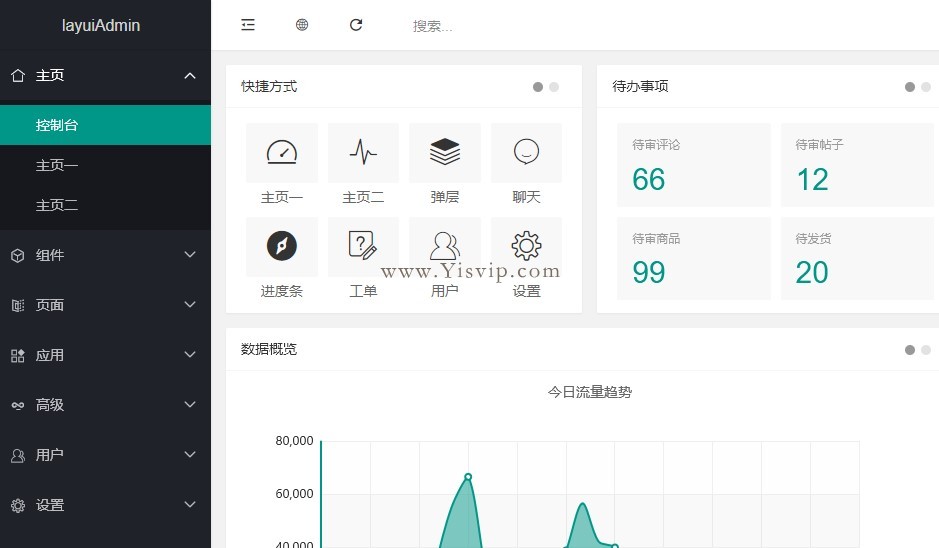This screenshot has height=548, width=939.
Task: Switch to second slide in 快捷方式 card
Action: (554, 87)
